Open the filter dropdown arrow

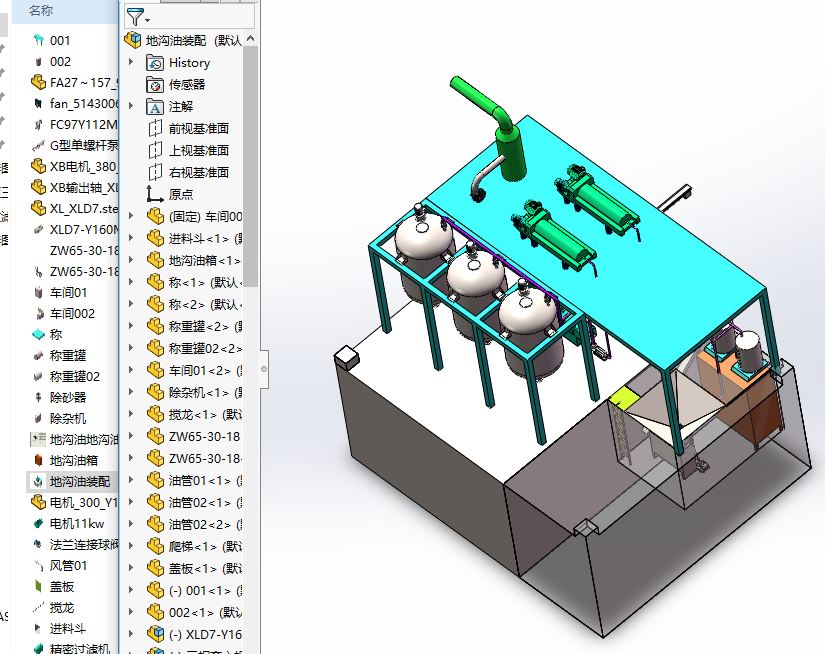148,21
